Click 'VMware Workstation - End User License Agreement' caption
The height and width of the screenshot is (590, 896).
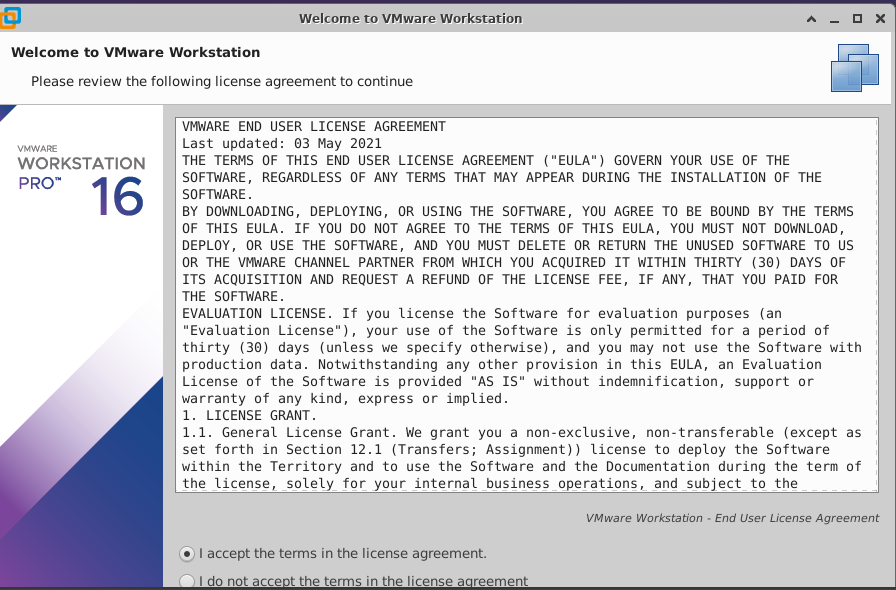tap(733, 518)
